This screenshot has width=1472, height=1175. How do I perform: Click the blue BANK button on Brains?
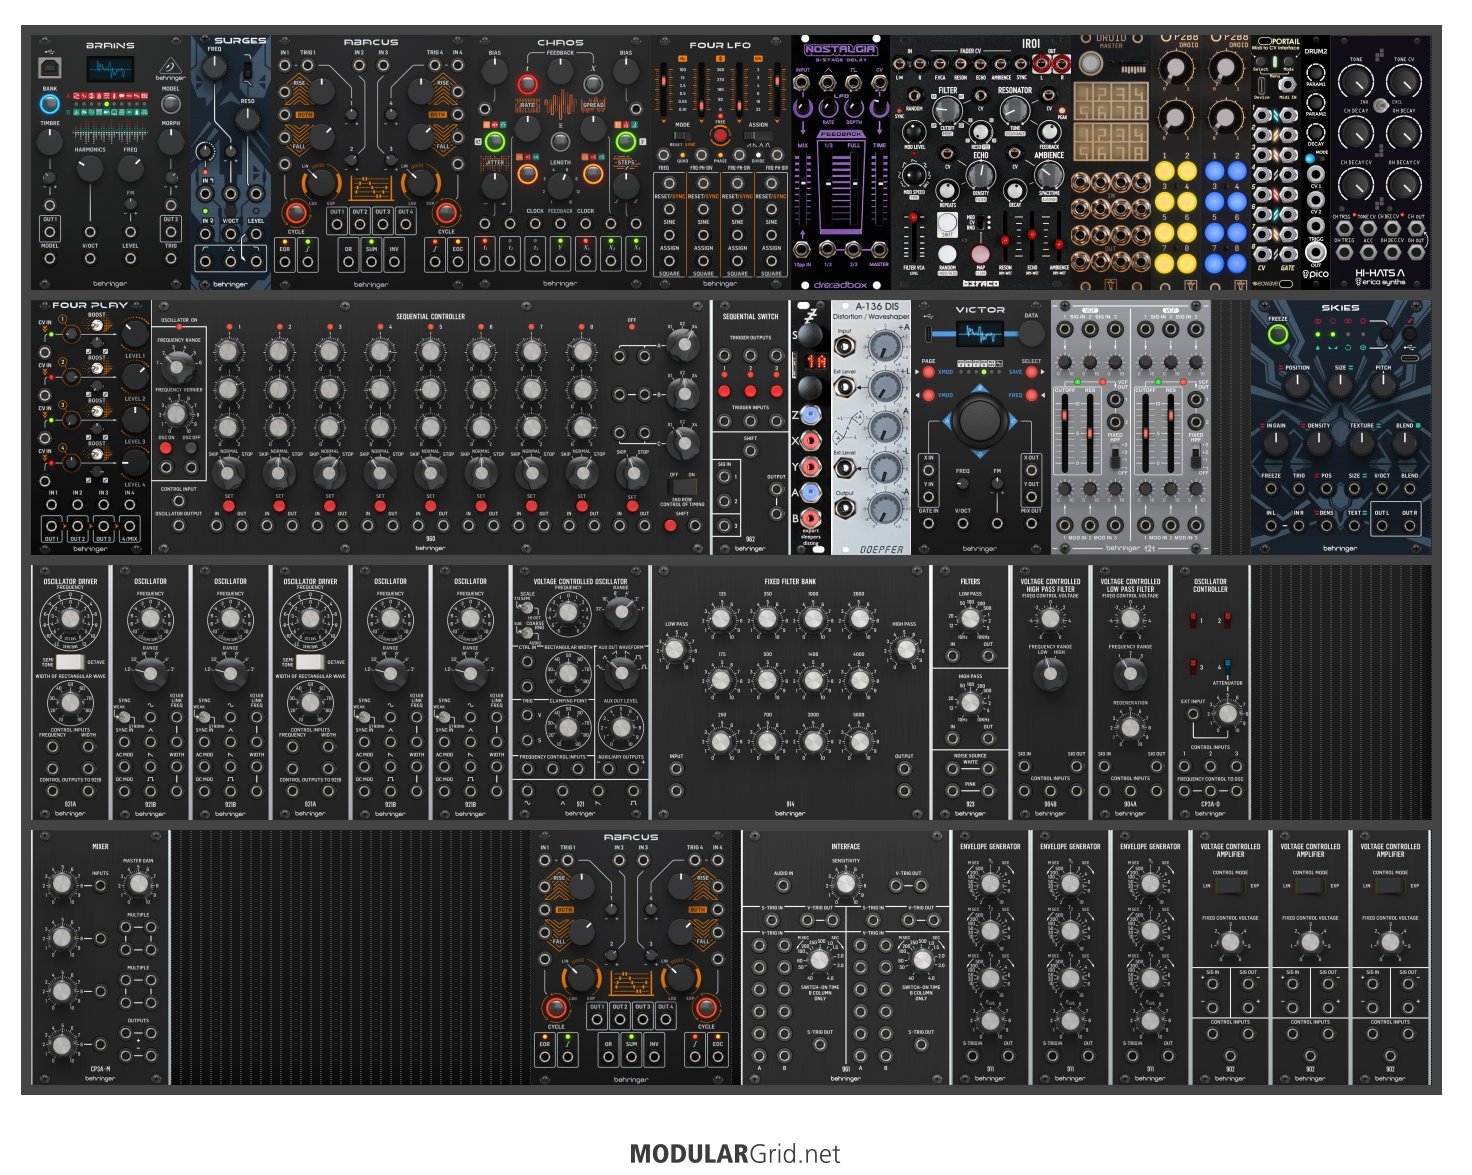tap(49, 103)
